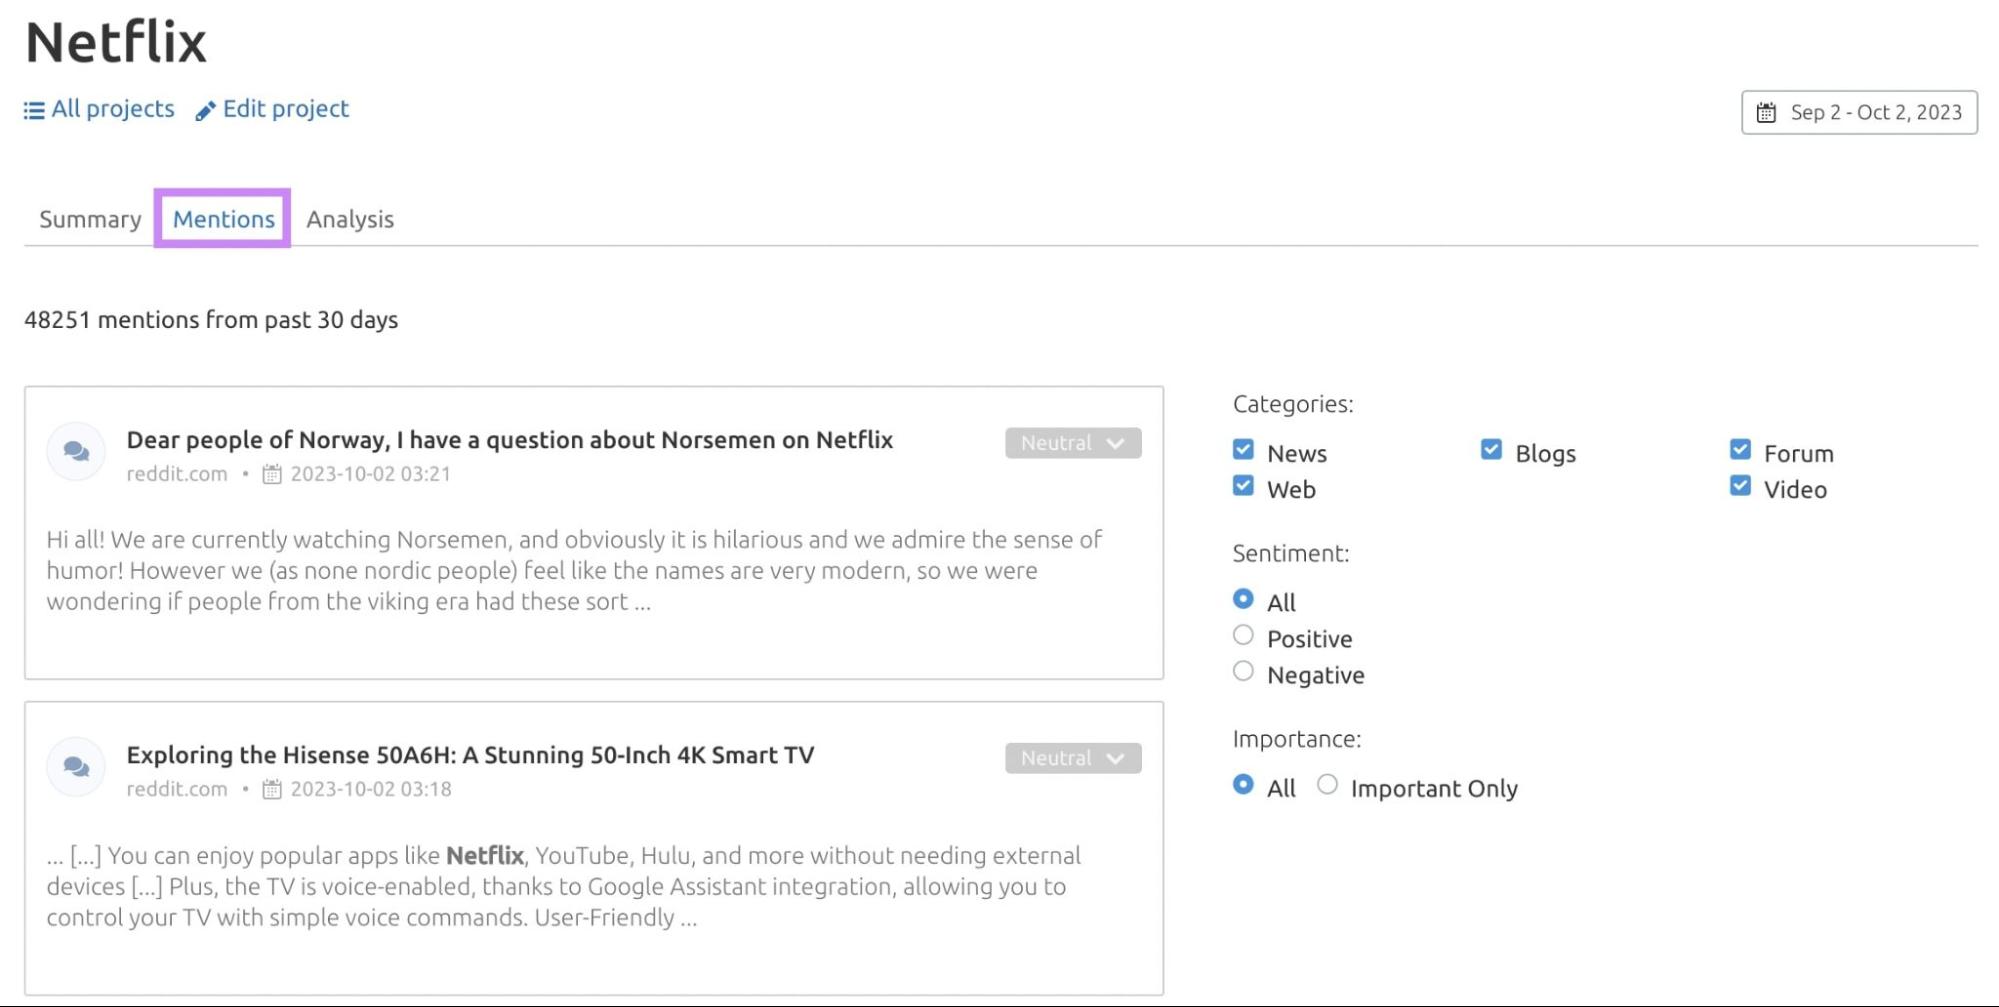Click the chat bubble icon on the Hisense mention
The height and width of the screenshot is (1007, 1999).
75,765
